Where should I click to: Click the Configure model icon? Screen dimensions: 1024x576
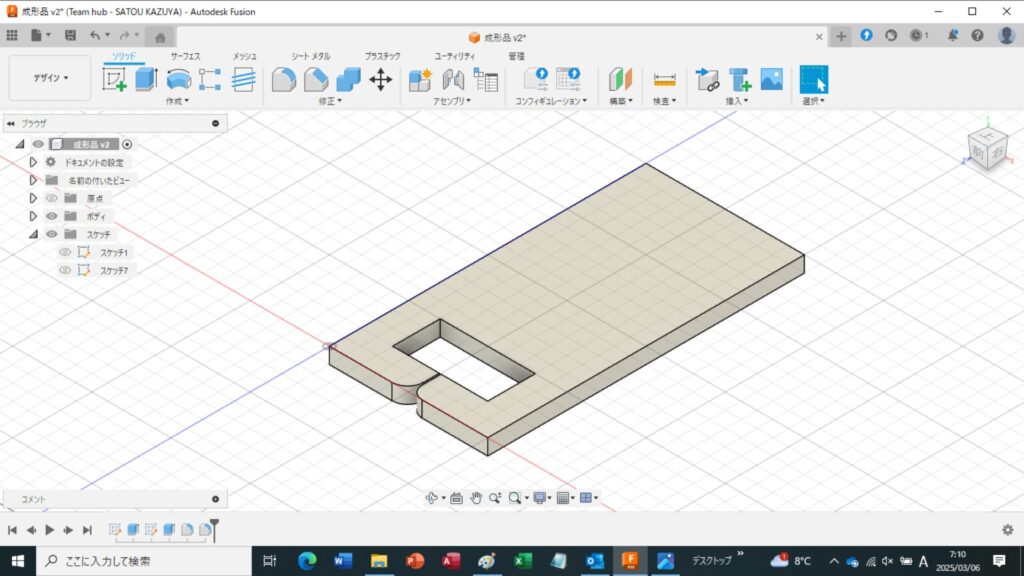536,80
